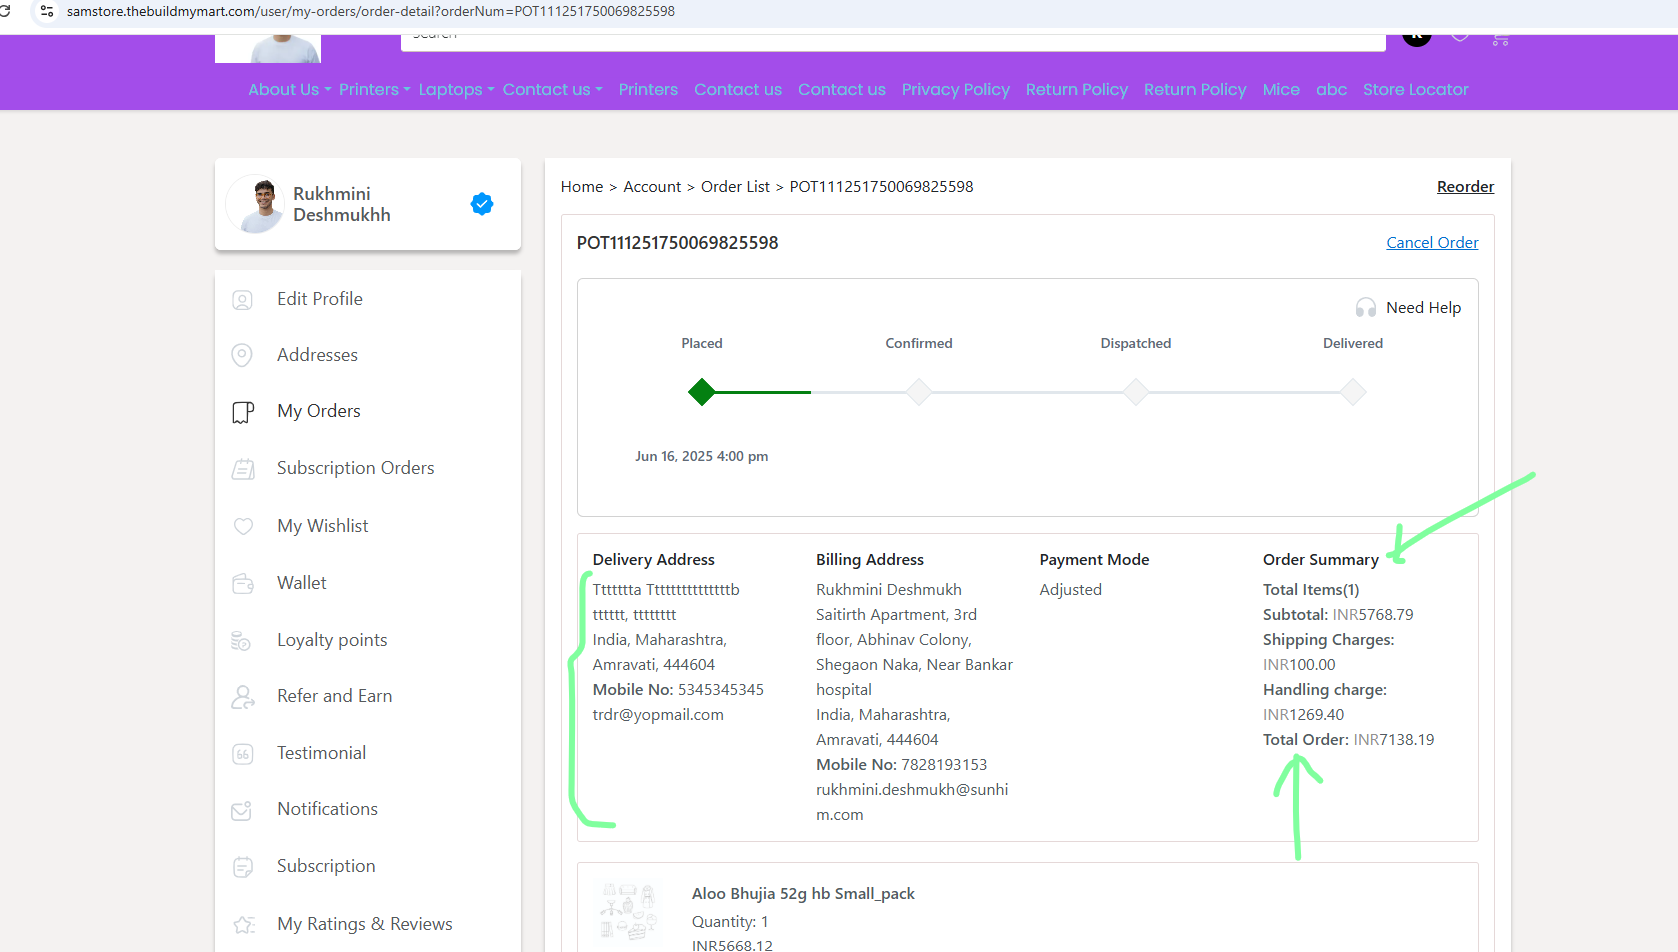This screenshot has height=952, width=1678.
Task: Click the Delivery Address heading
Action: pos(654,560)
